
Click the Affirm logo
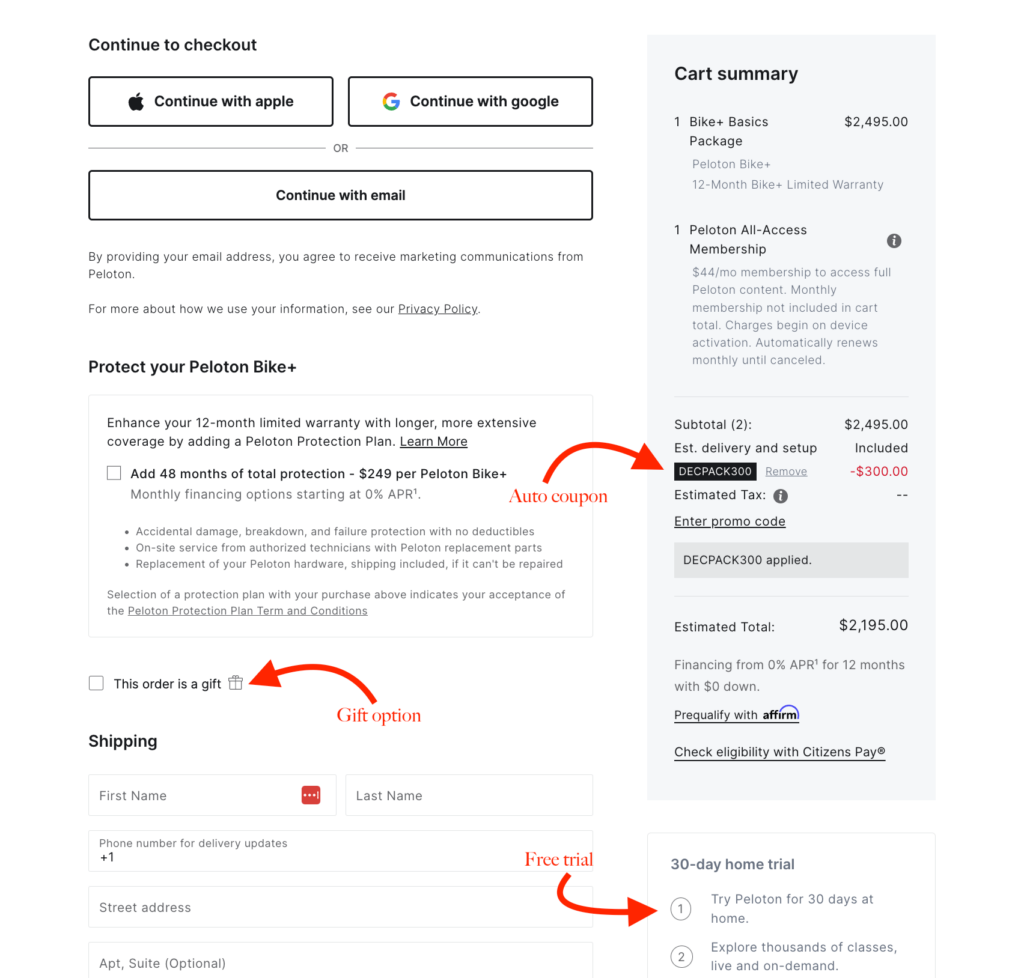coord(779,714)
